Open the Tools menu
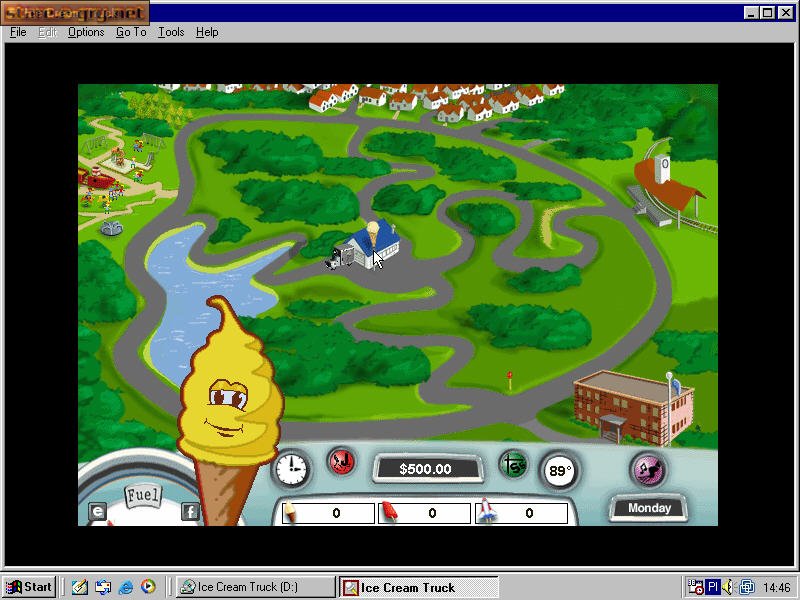The height and width of the screenshot is (600, 800). [x=171, y=32]
